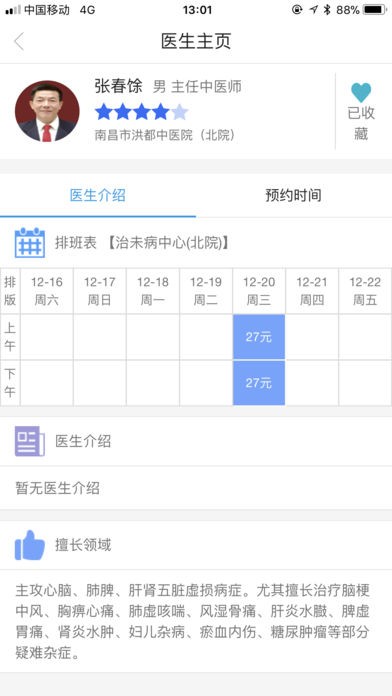Screen dimensions: 392x696
Task: Open the doctor's profile photo
Action: coord(47,111)
